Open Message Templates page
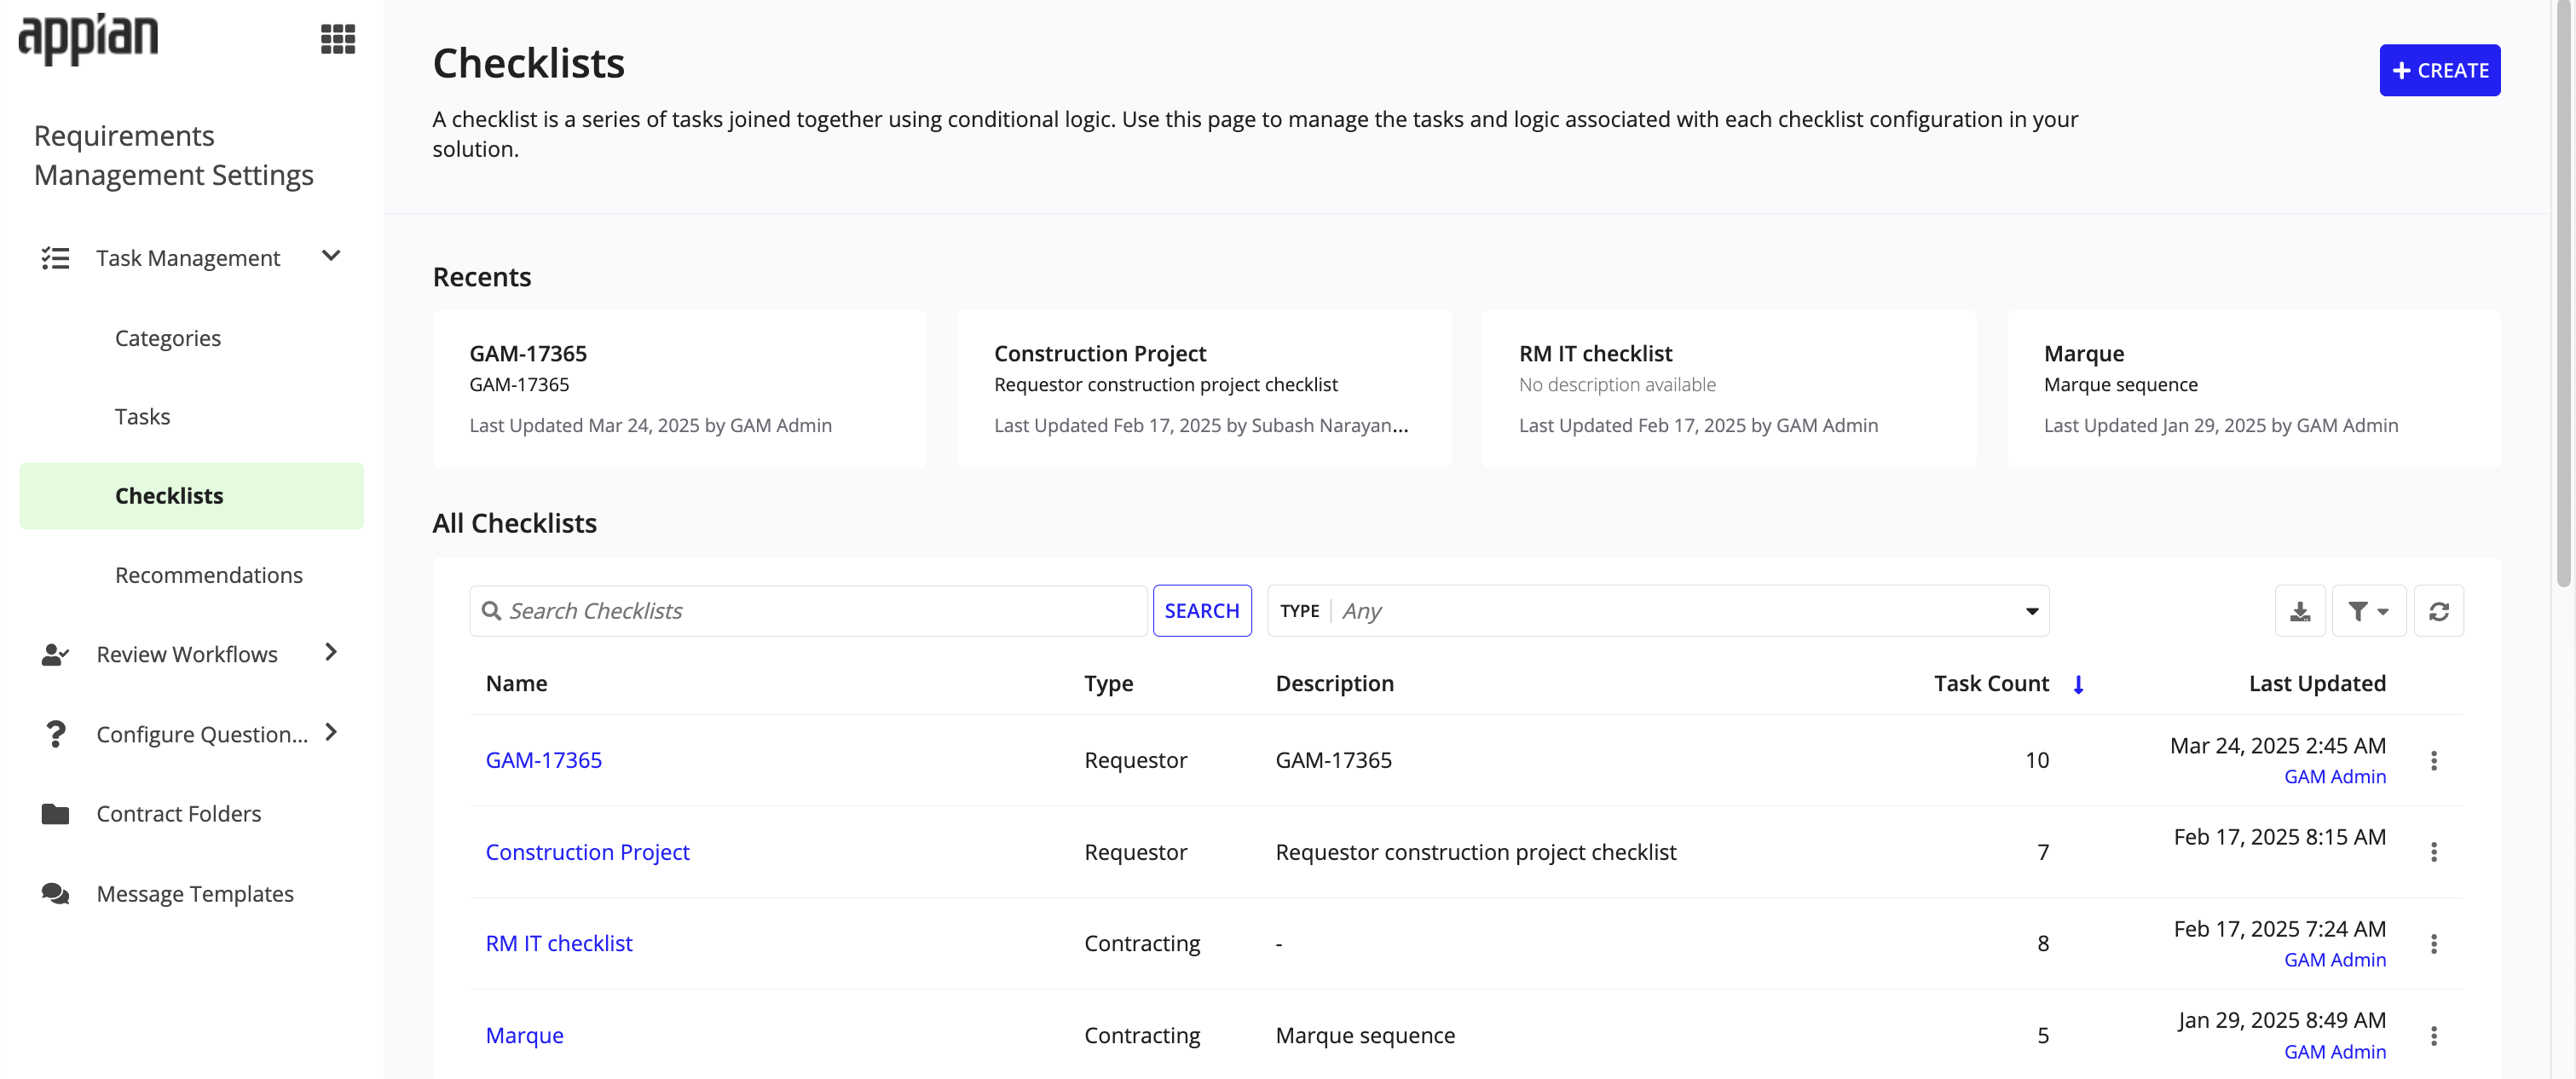The image size is (2576, 1079). pyautogui.click(x=195, y=894)
